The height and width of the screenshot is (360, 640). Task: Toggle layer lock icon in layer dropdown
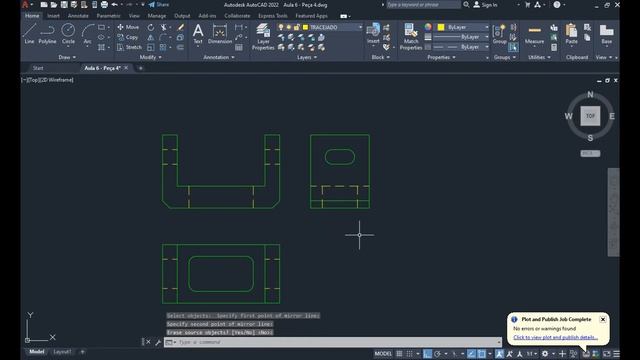tap(297, 27)
